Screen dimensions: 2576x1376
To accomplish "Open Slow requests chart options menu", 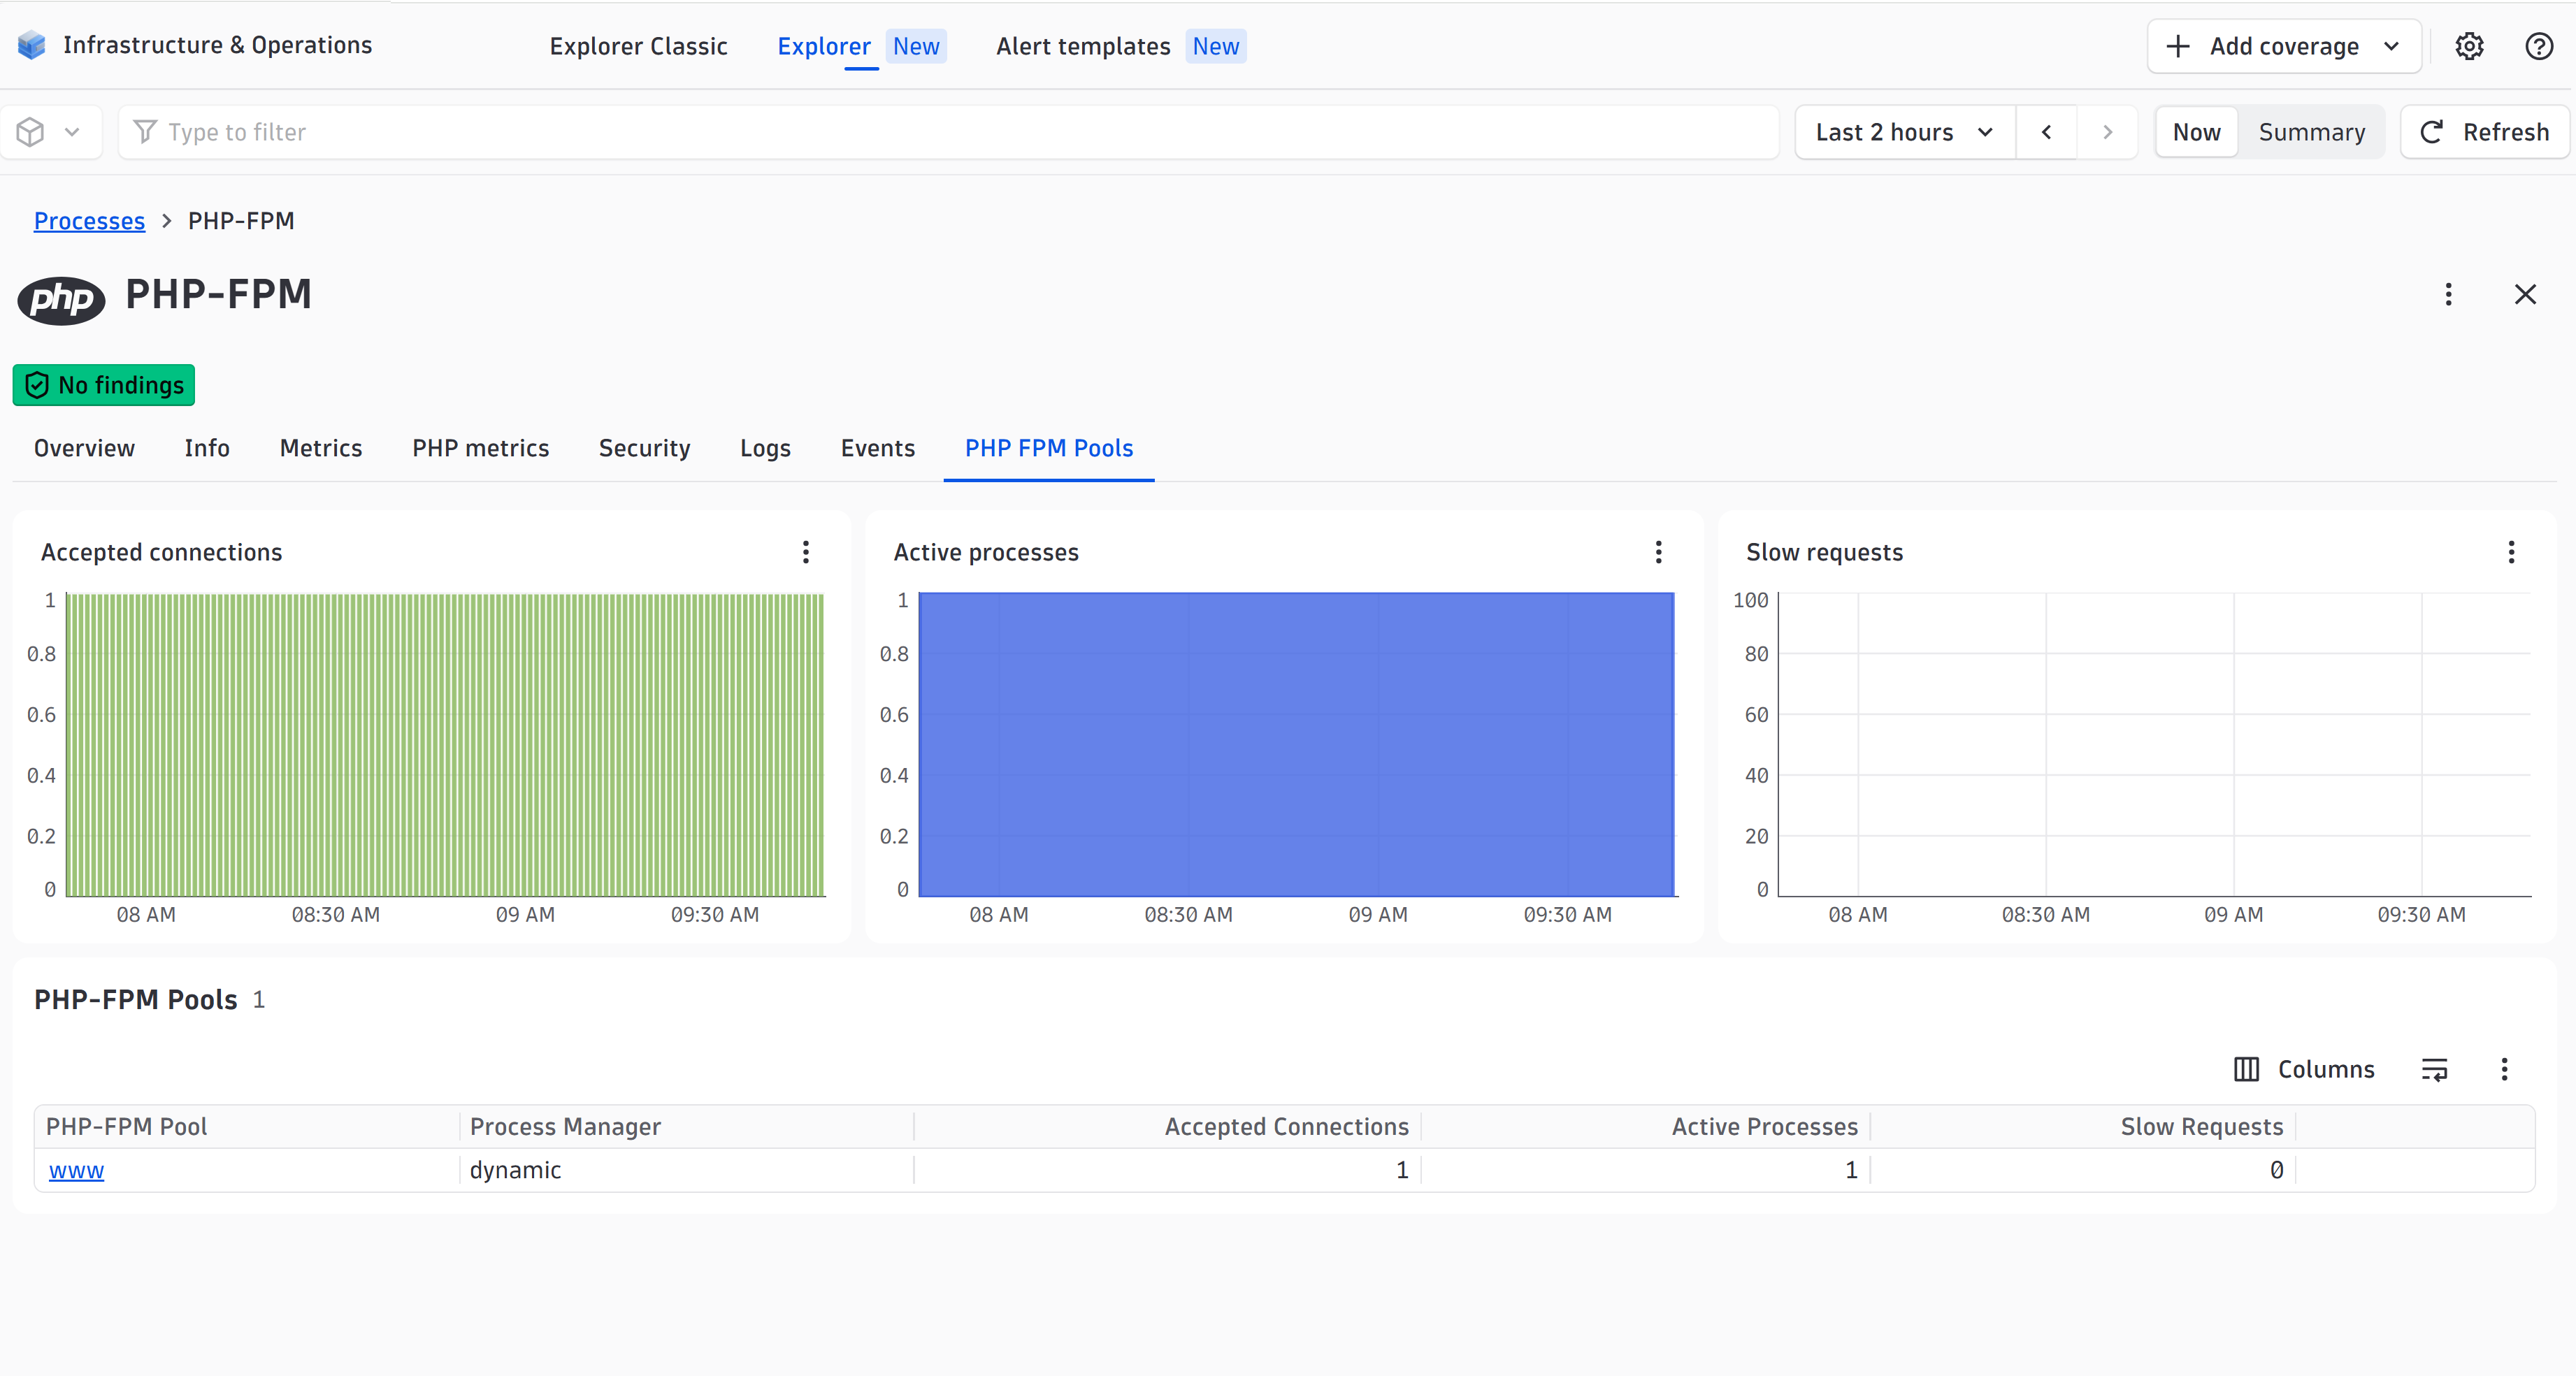I will [2511, 552].
